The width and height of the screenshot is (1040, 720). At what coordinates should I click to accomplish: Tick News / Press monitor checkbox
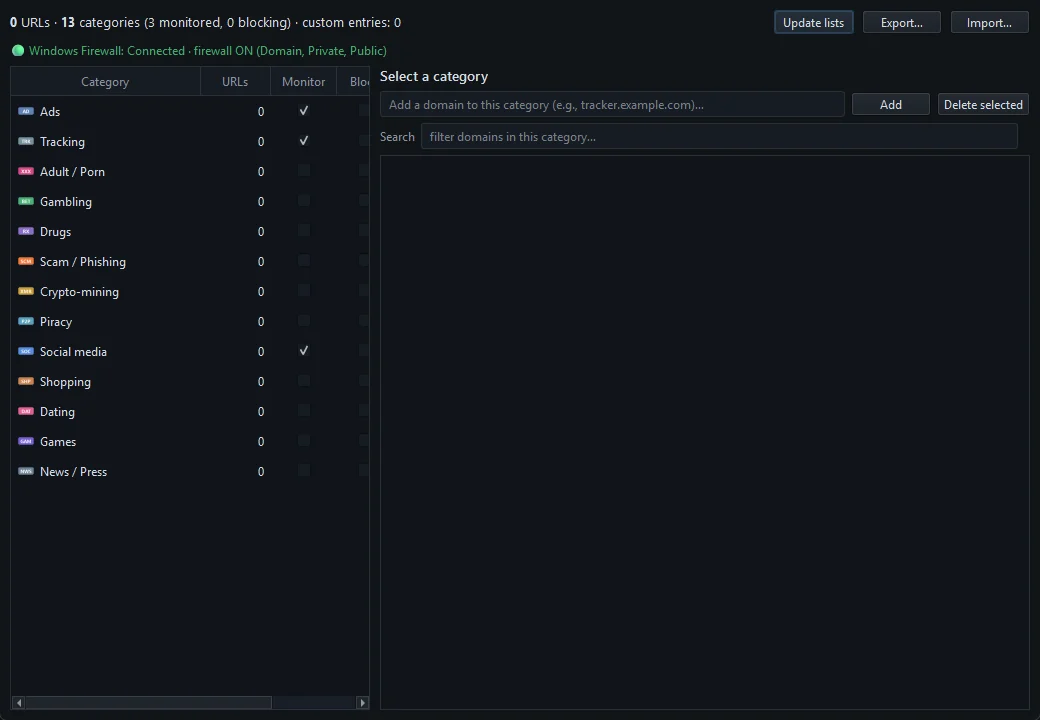tap(304, 471)
